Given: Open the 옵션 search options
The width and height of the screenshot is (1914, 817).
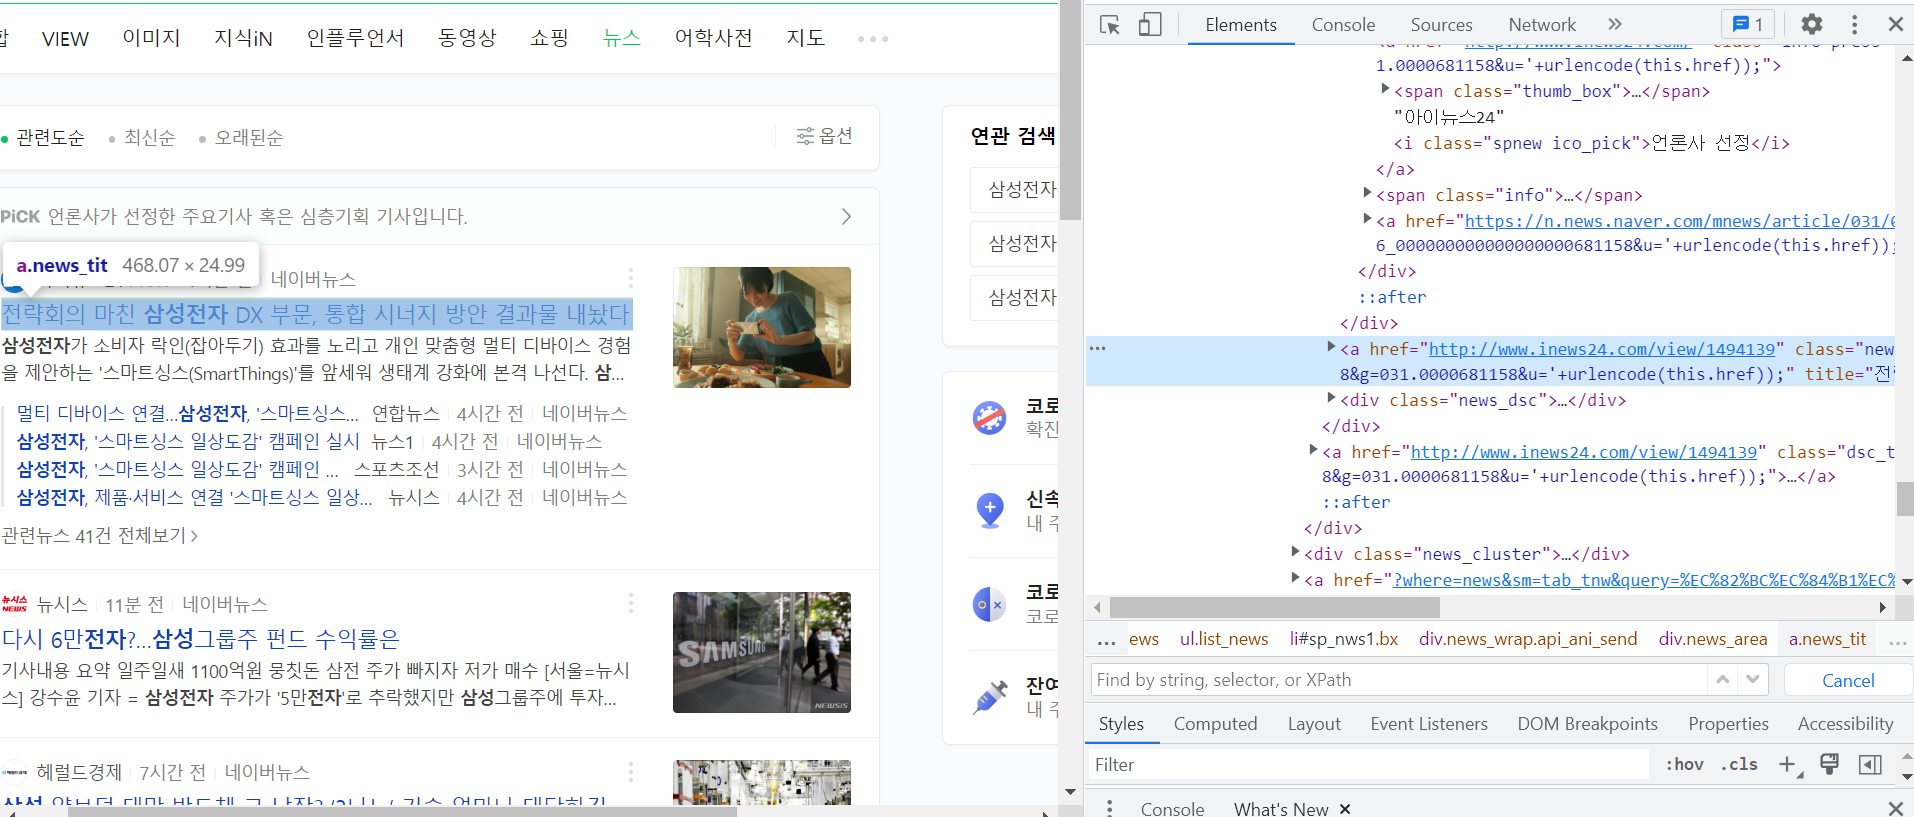Looking at the screenshot, I should 824,136.
